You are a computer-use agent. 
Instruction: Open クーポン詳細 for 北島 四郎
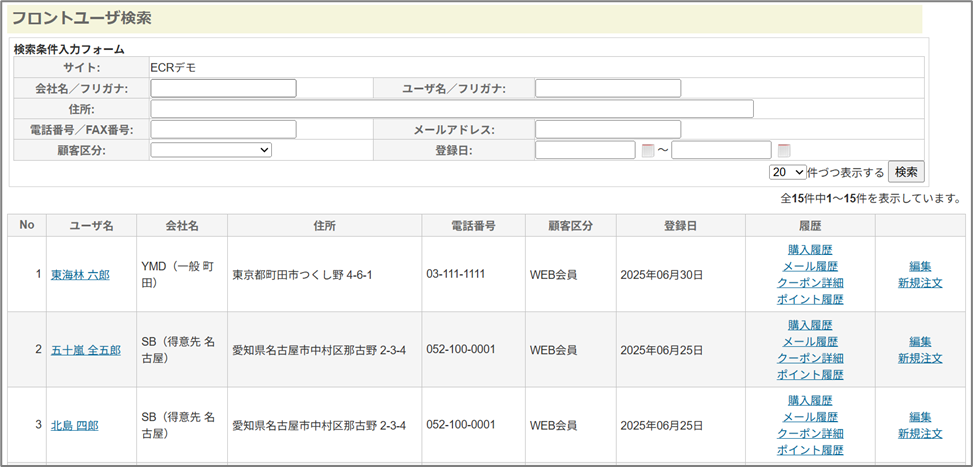click(x=810, y=433)
